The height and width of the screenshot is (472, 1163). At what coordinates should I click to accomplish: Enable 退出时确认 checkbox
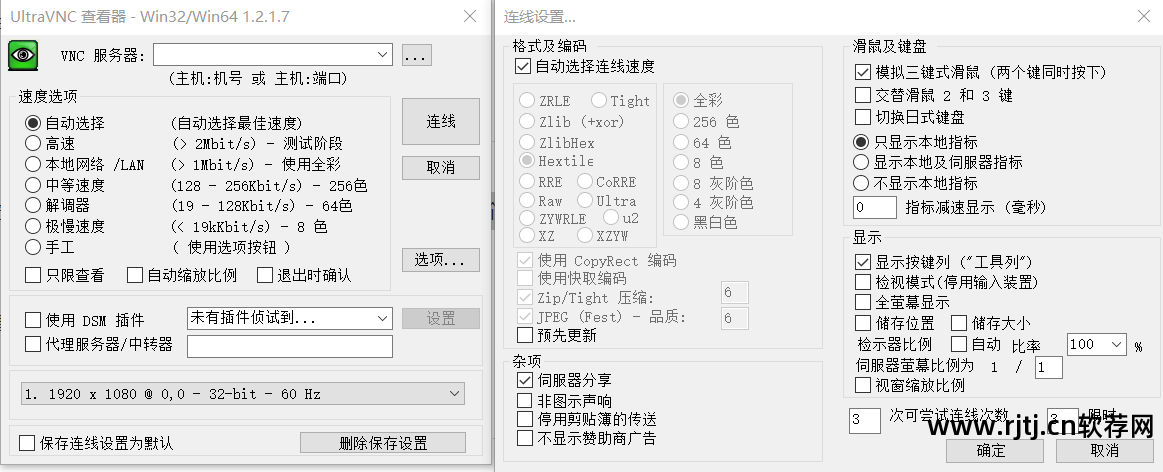pos(265,275)
